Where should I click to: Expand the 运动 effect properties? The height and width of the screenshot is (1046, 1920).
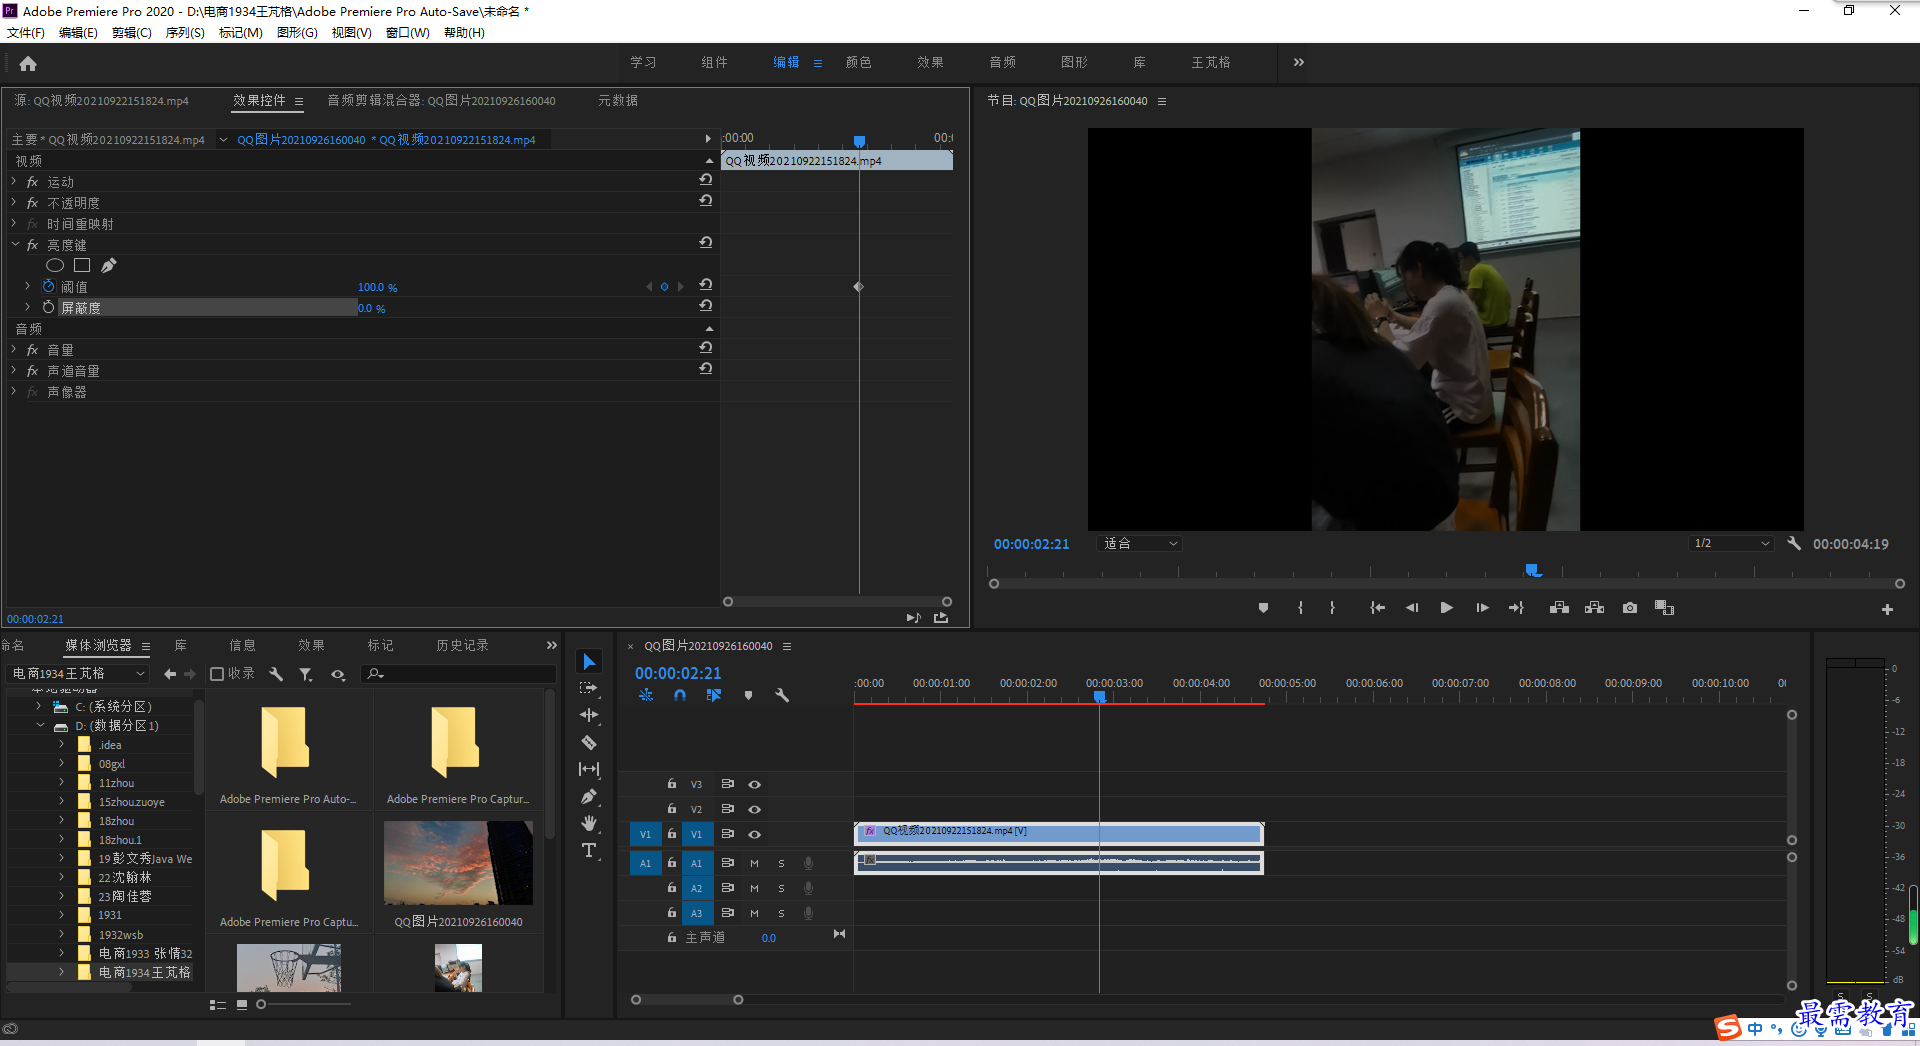[x=14, y=181]
